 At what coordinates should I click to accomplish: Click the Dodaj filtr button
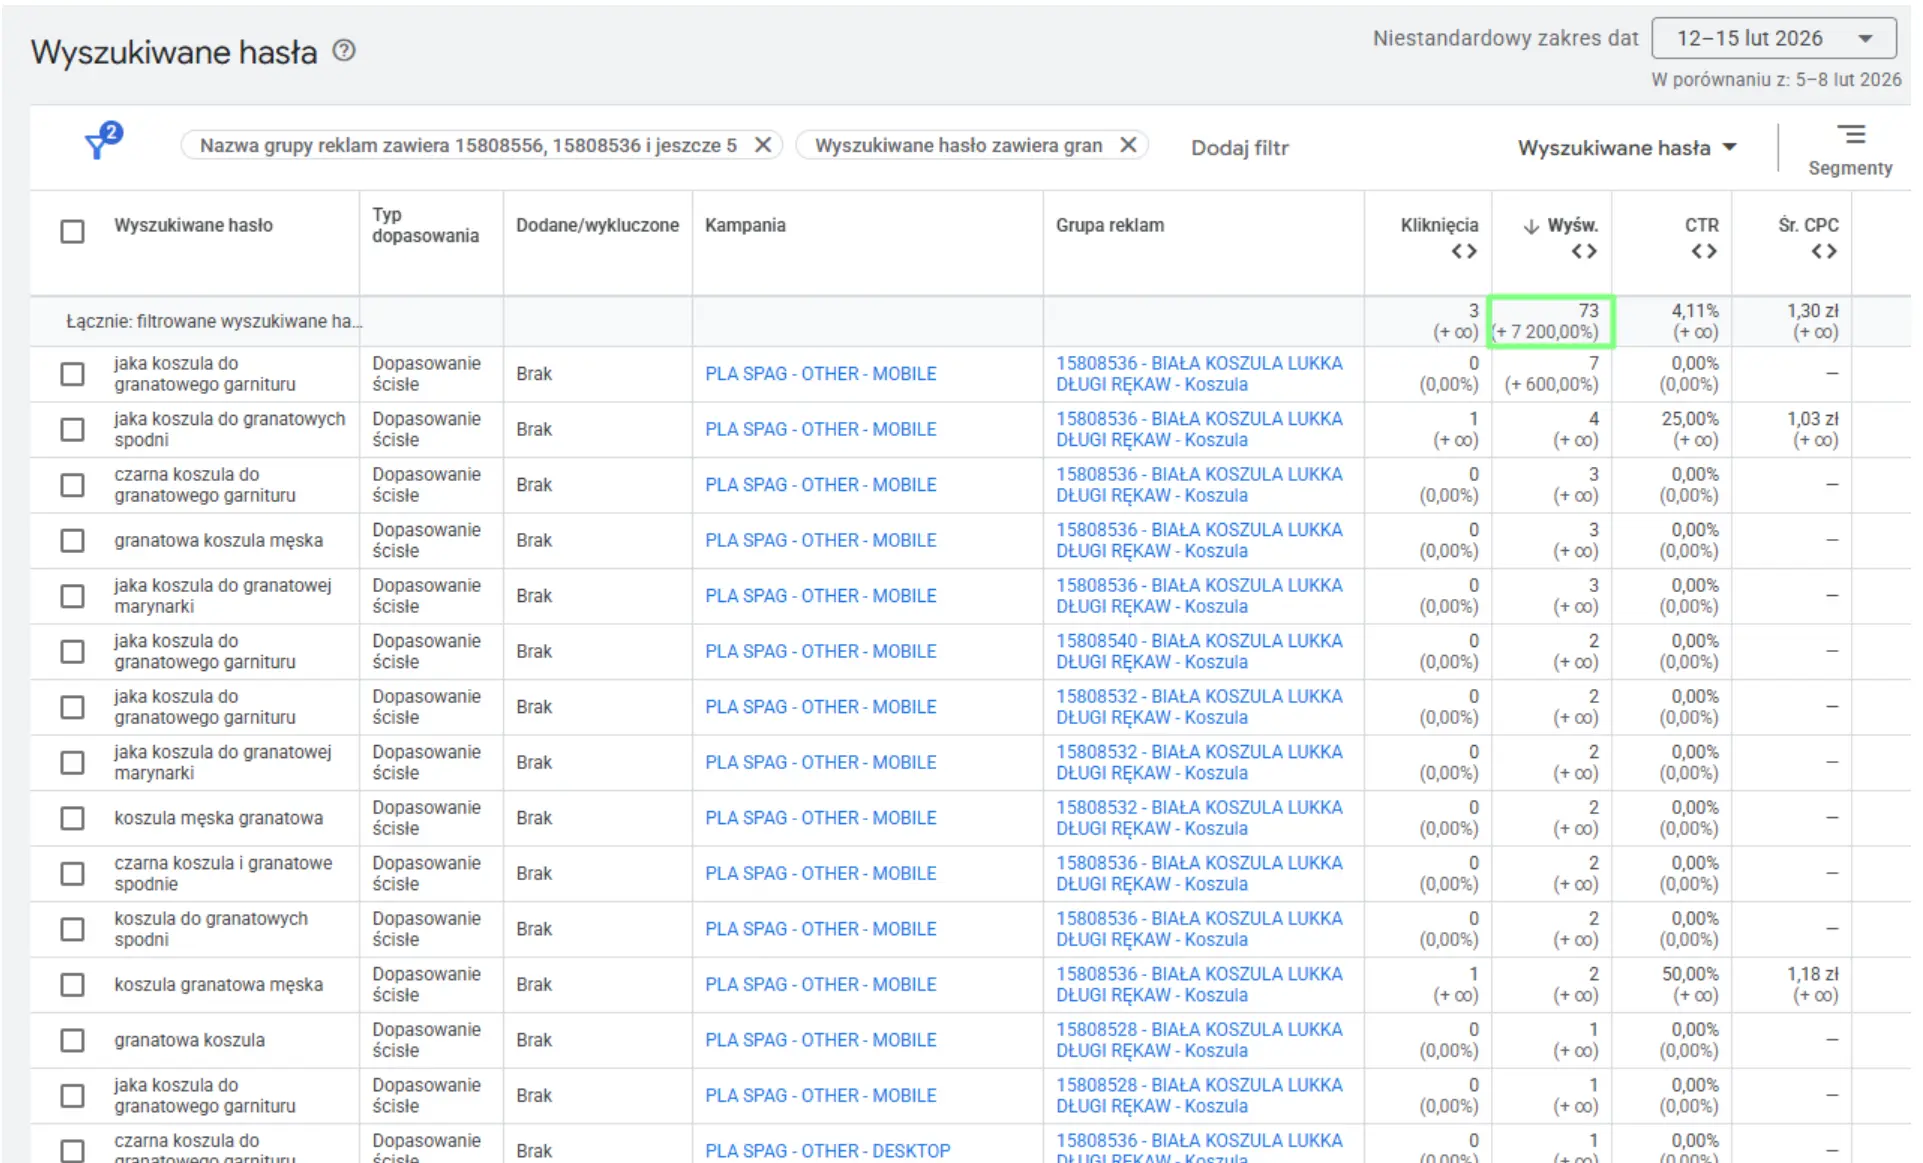(1239, 148)
